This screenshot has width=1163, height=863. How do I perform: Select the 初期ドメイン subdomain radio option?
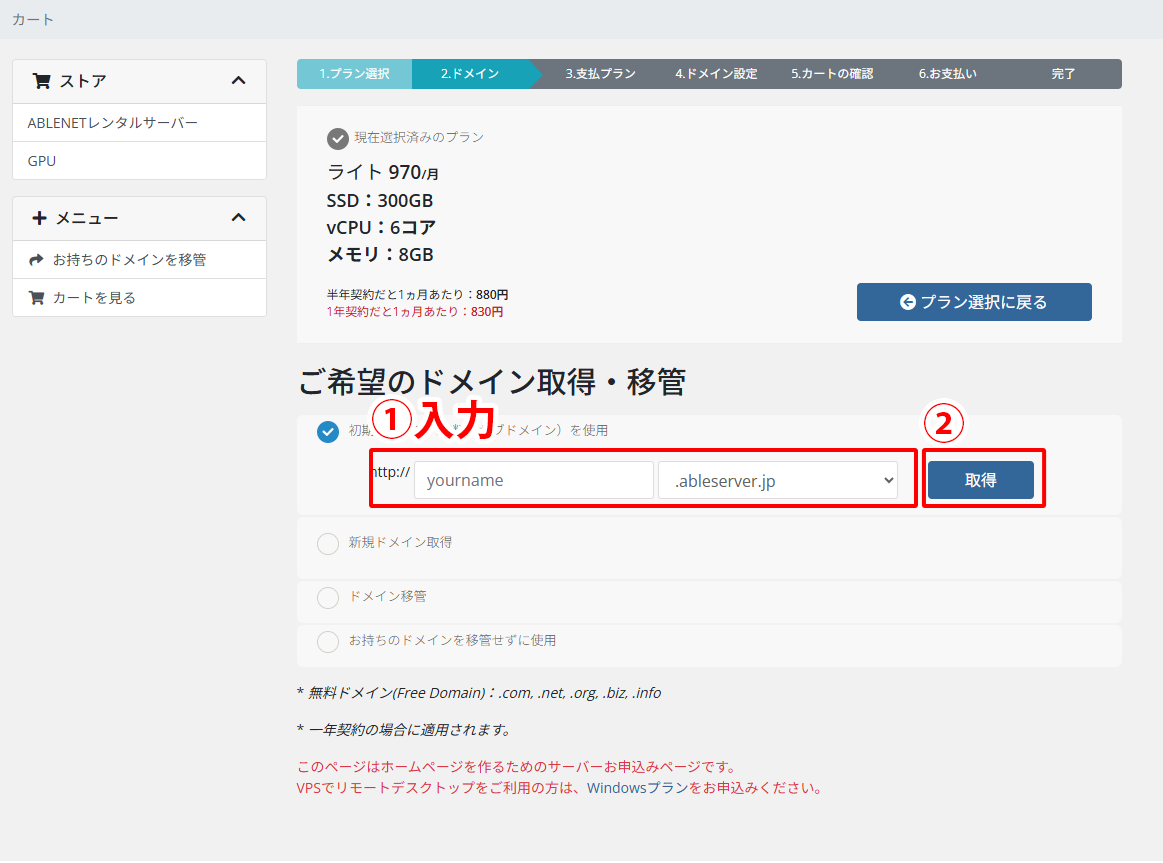point(328,431)
